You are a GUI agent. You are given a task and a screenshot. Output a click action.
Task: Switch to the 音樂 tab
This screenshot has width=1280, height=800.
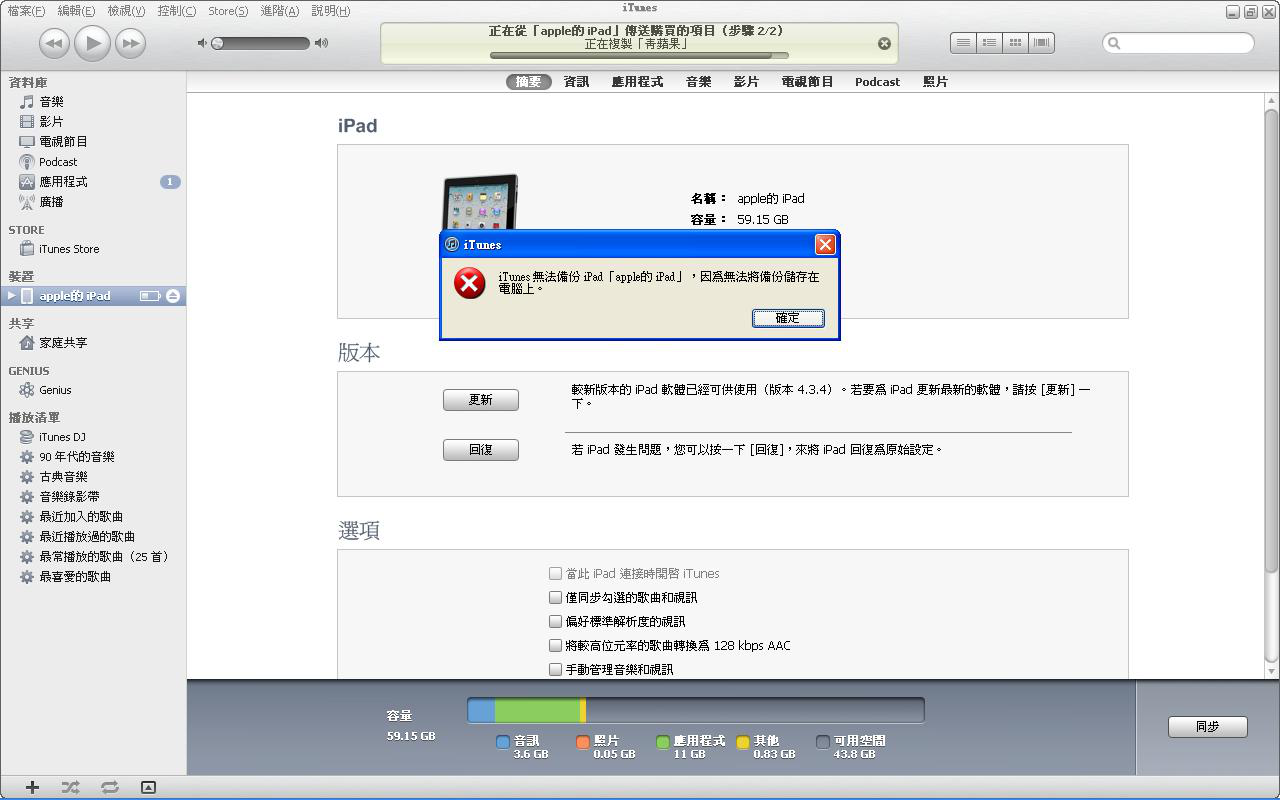(x=699, y=82)
